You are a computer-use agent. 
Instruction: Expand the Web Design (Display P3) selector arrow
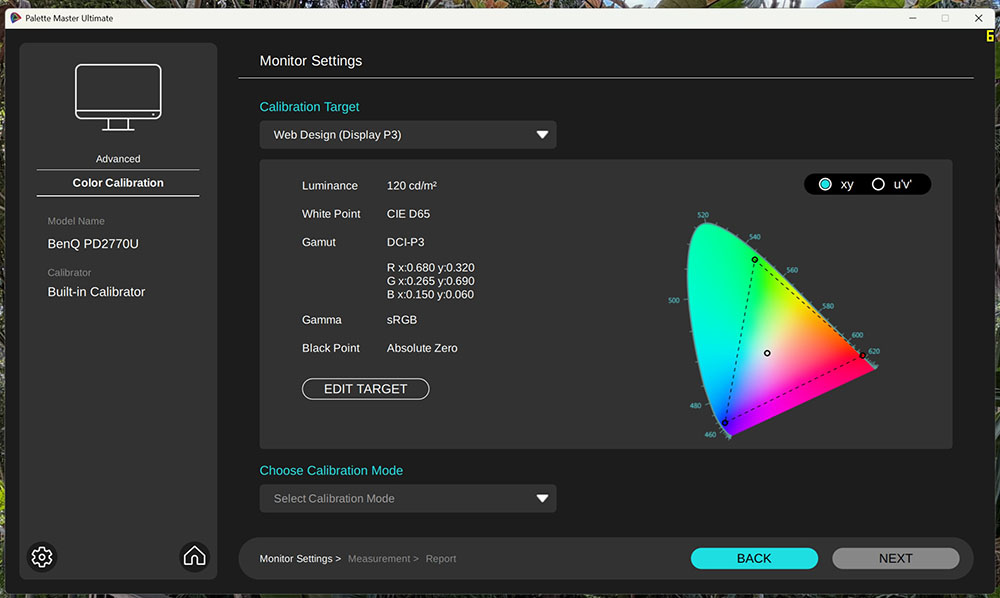coord(543,134)
